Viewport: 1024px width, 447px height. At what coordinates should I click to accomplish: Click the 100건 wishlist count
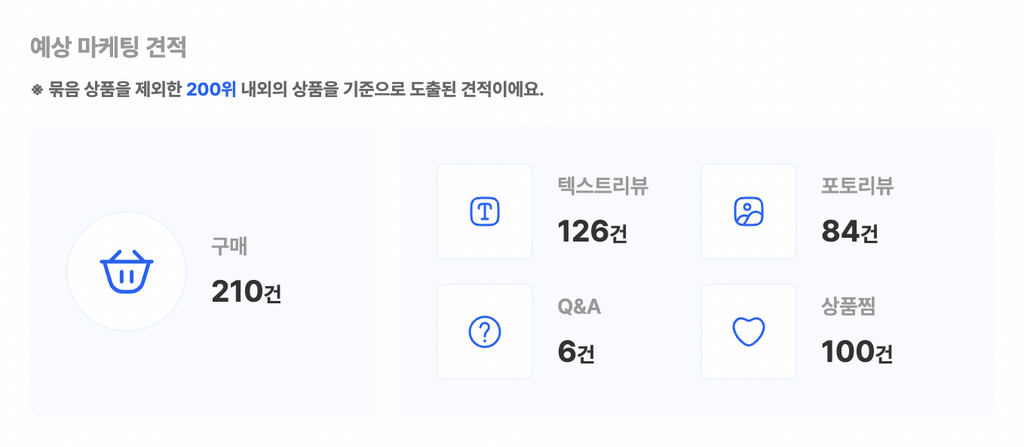[x=857, y=353]
